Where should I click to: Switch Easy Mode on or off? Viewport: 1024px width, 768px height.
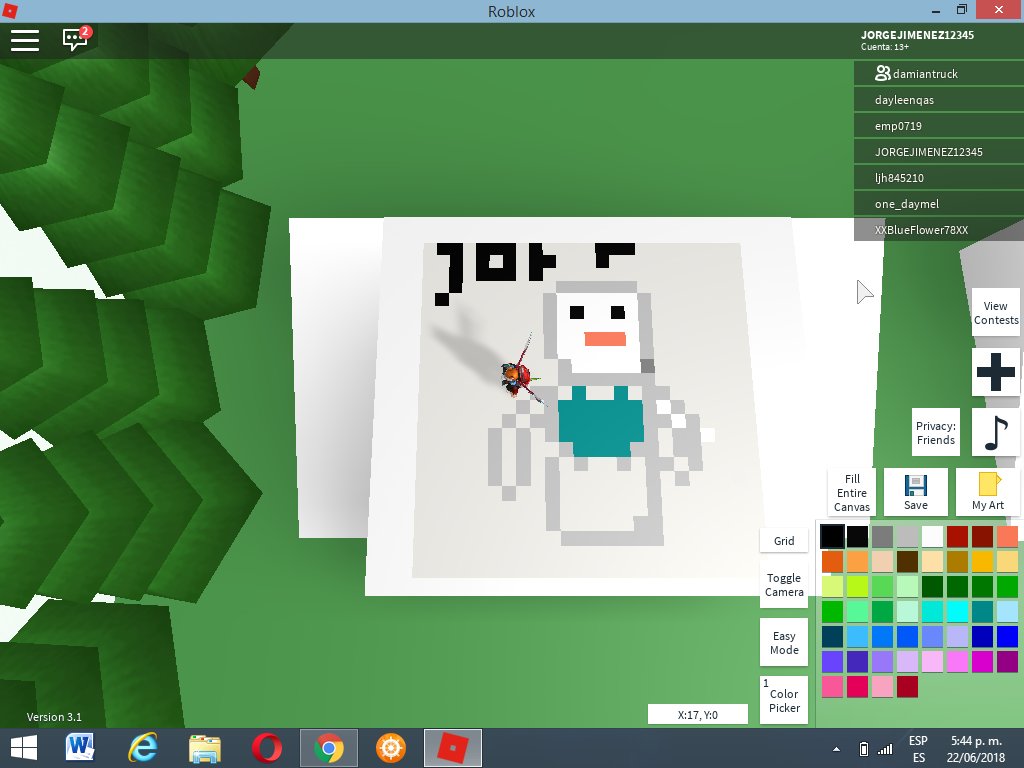pyautogui.click(x=784, y=643)
